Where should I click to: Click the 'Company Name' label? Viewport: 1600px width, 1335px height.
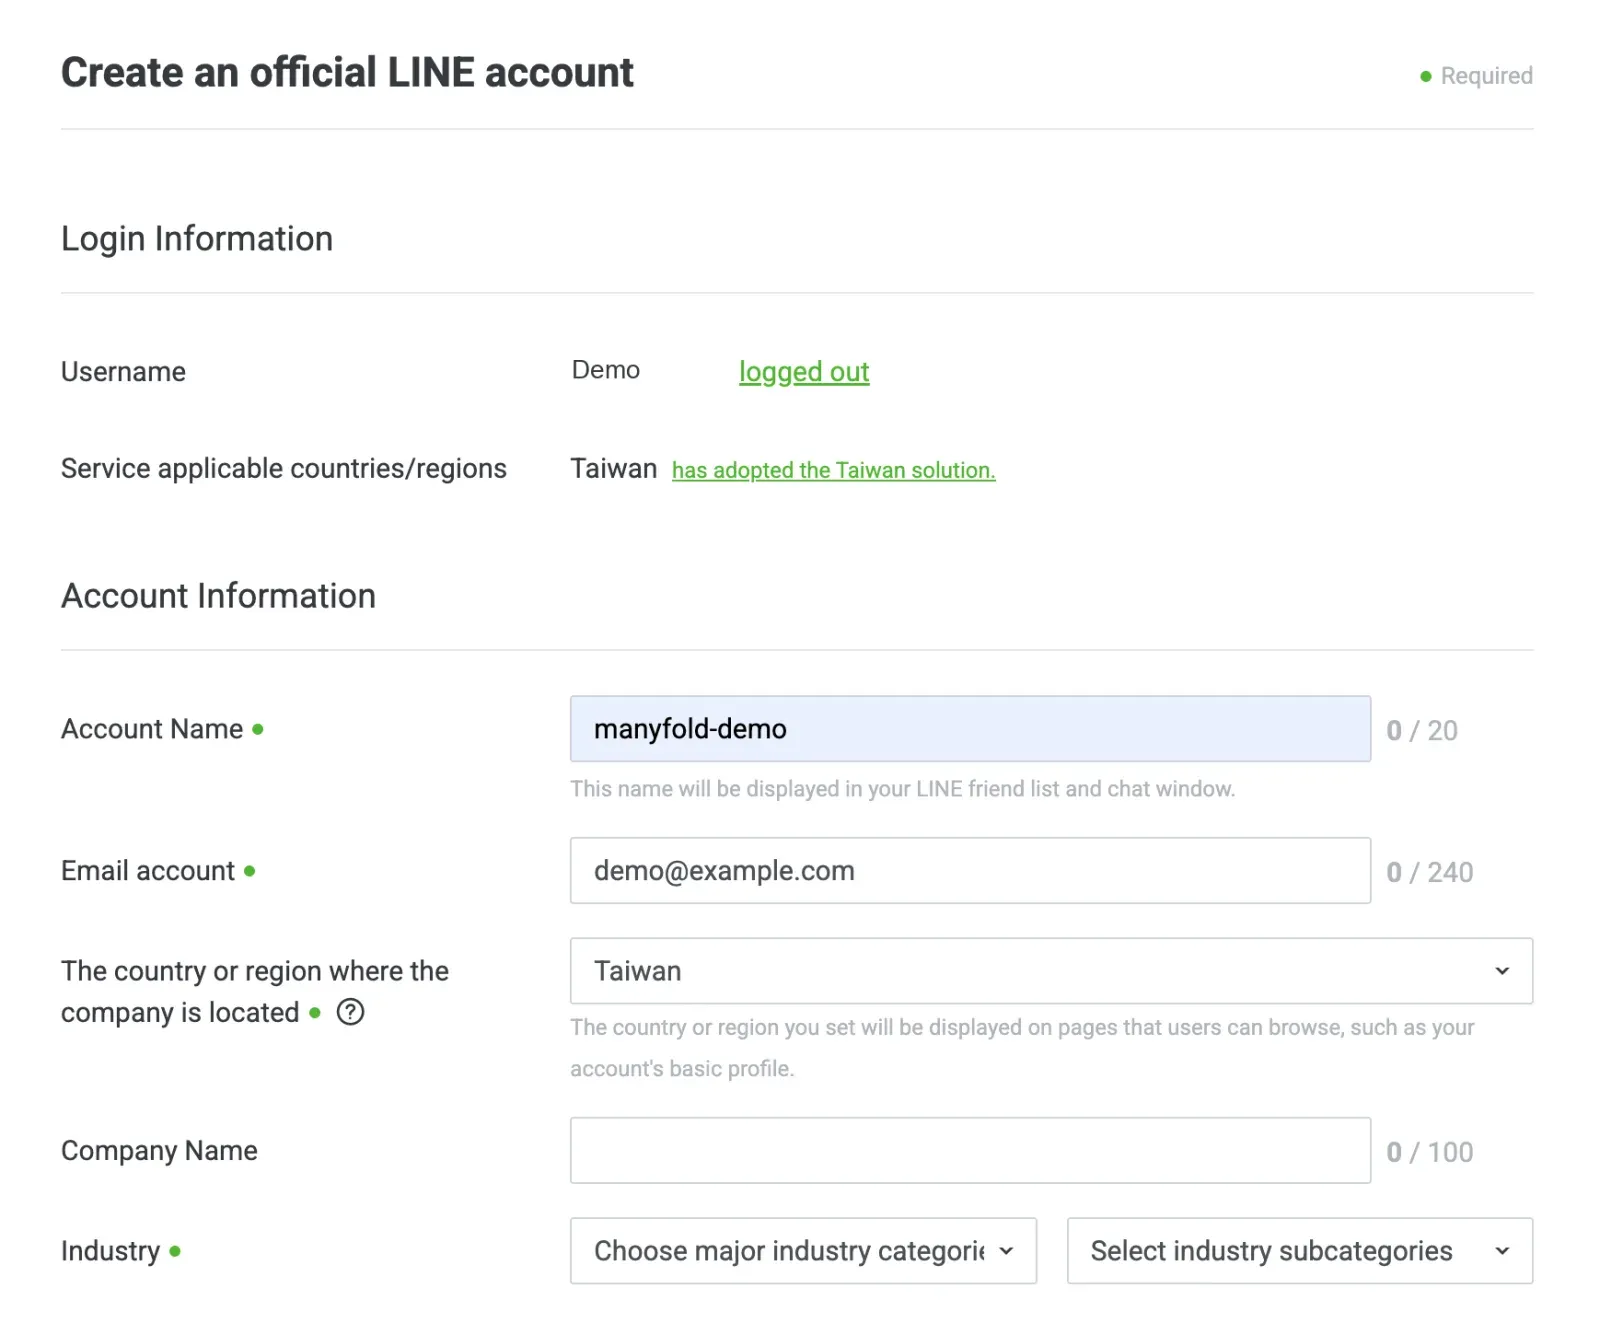click(159, 1151)
